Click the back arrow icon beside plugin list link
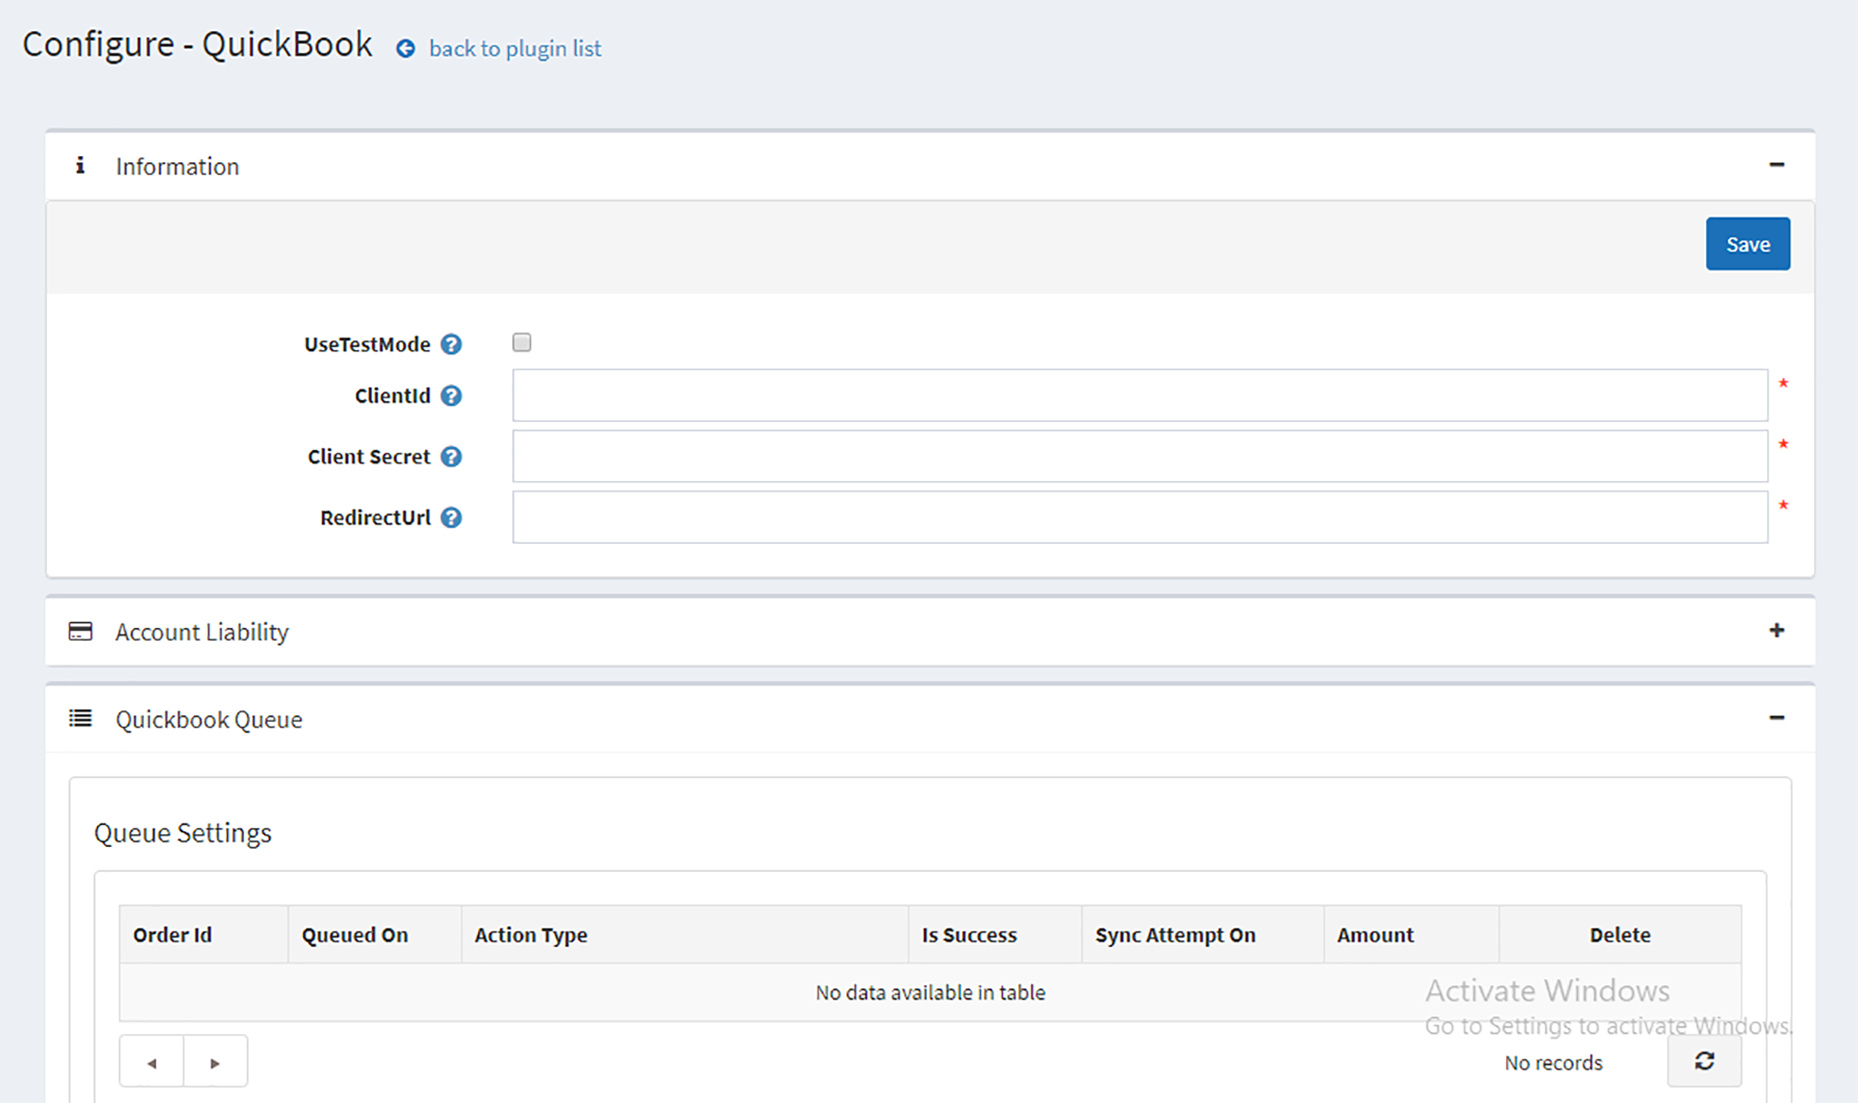The width and height of the screenshot is (1858, 1103). (x=405, y=49)
